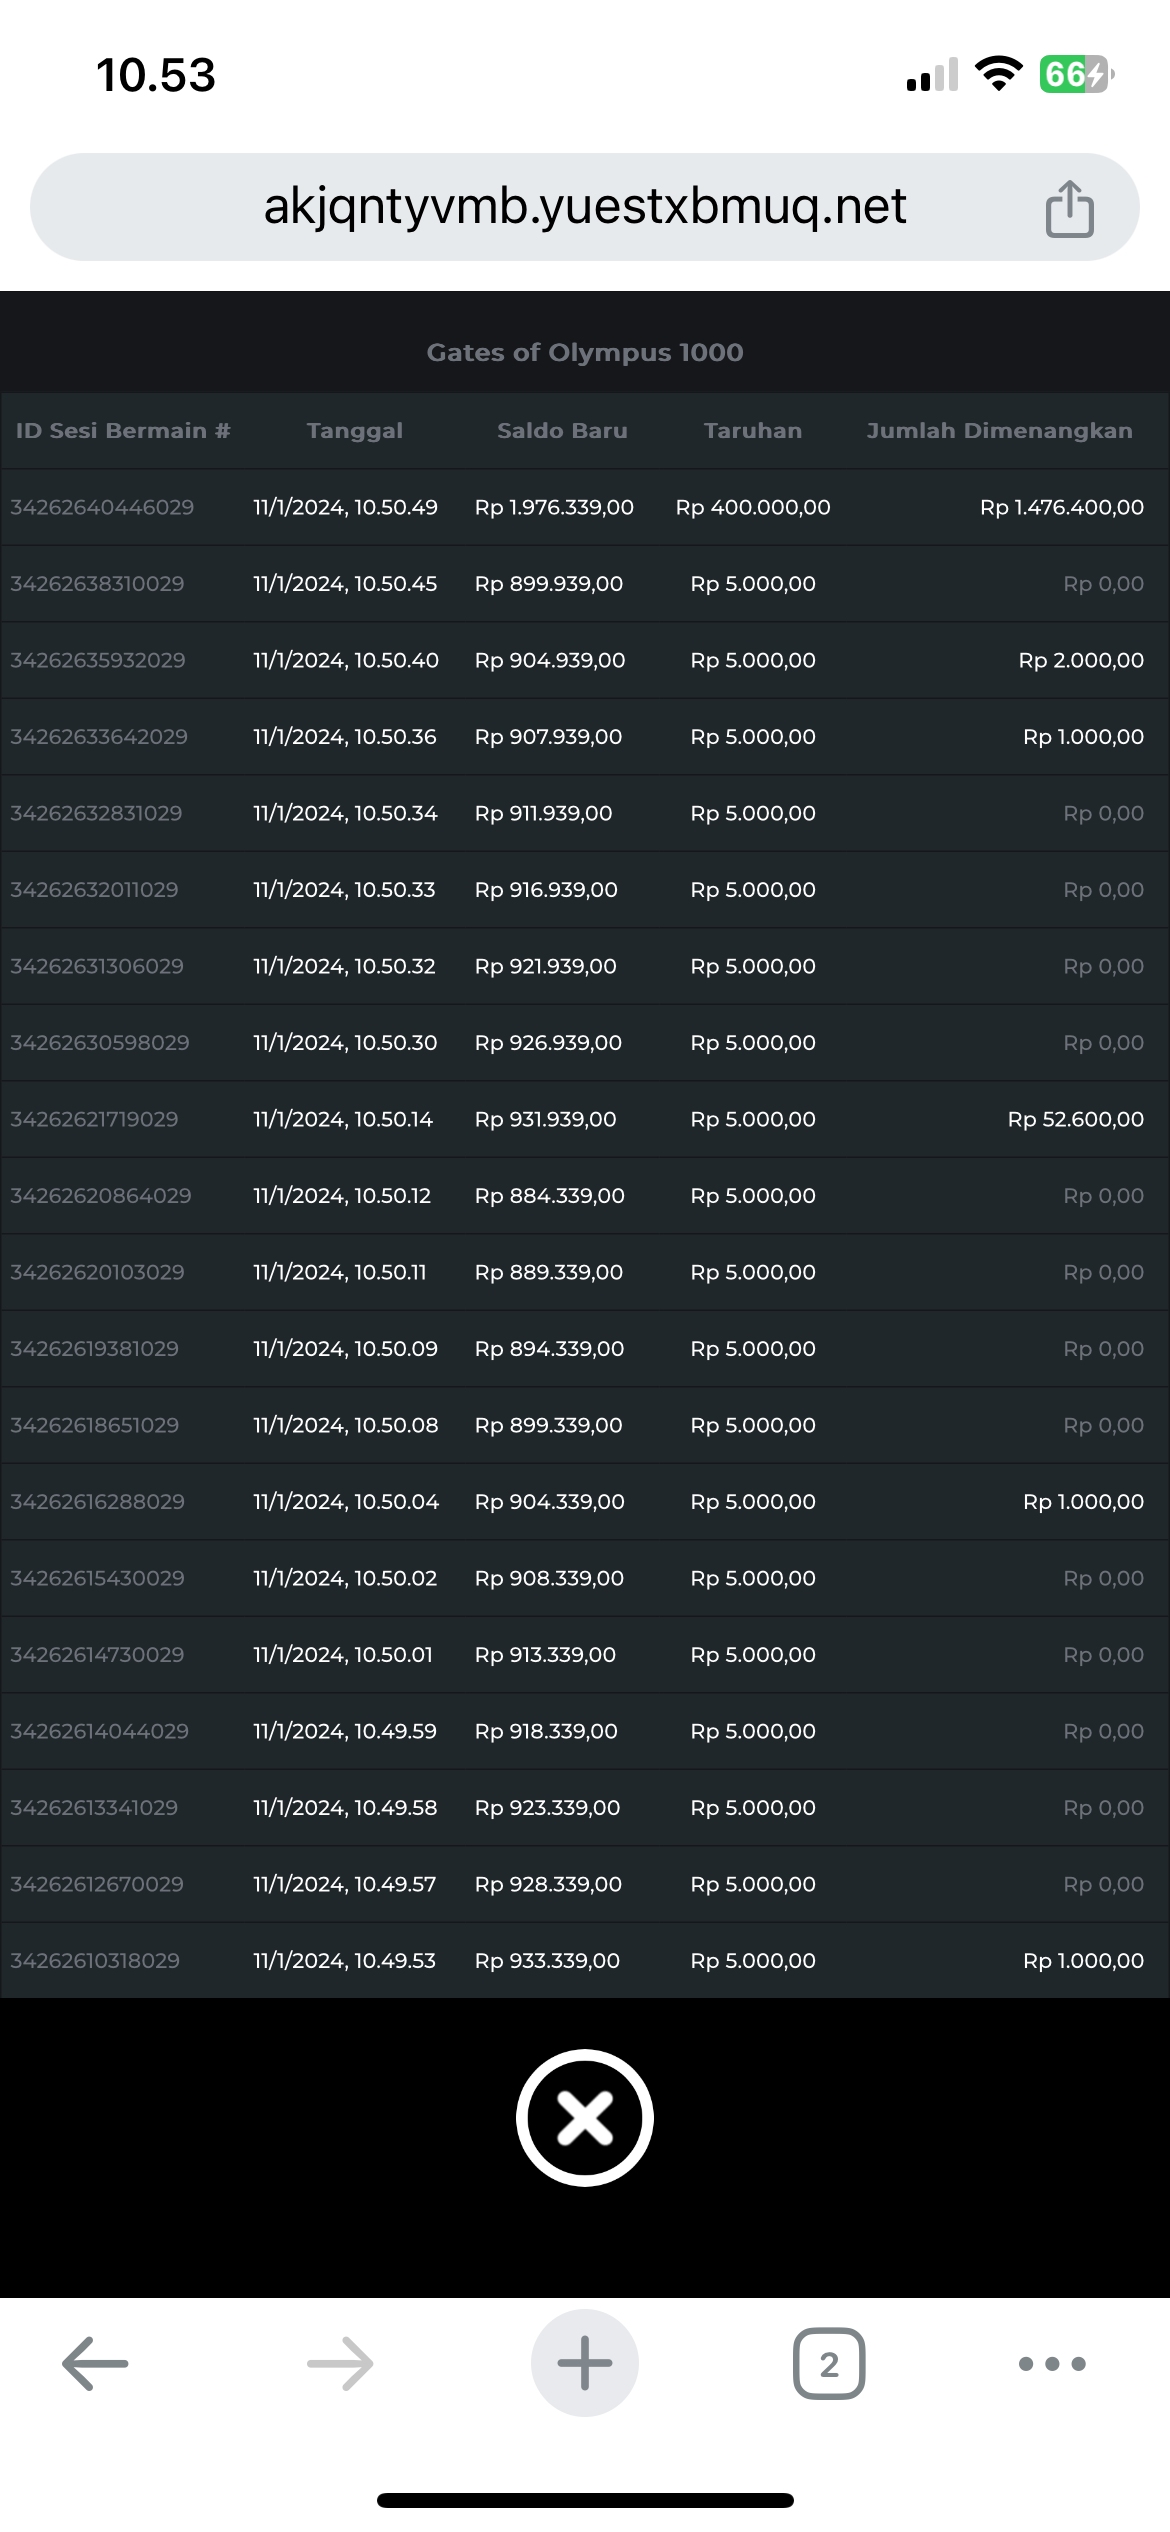Tap the URL address bar field
Viewport: 1170px width, 2532px height.
(584, 207)
